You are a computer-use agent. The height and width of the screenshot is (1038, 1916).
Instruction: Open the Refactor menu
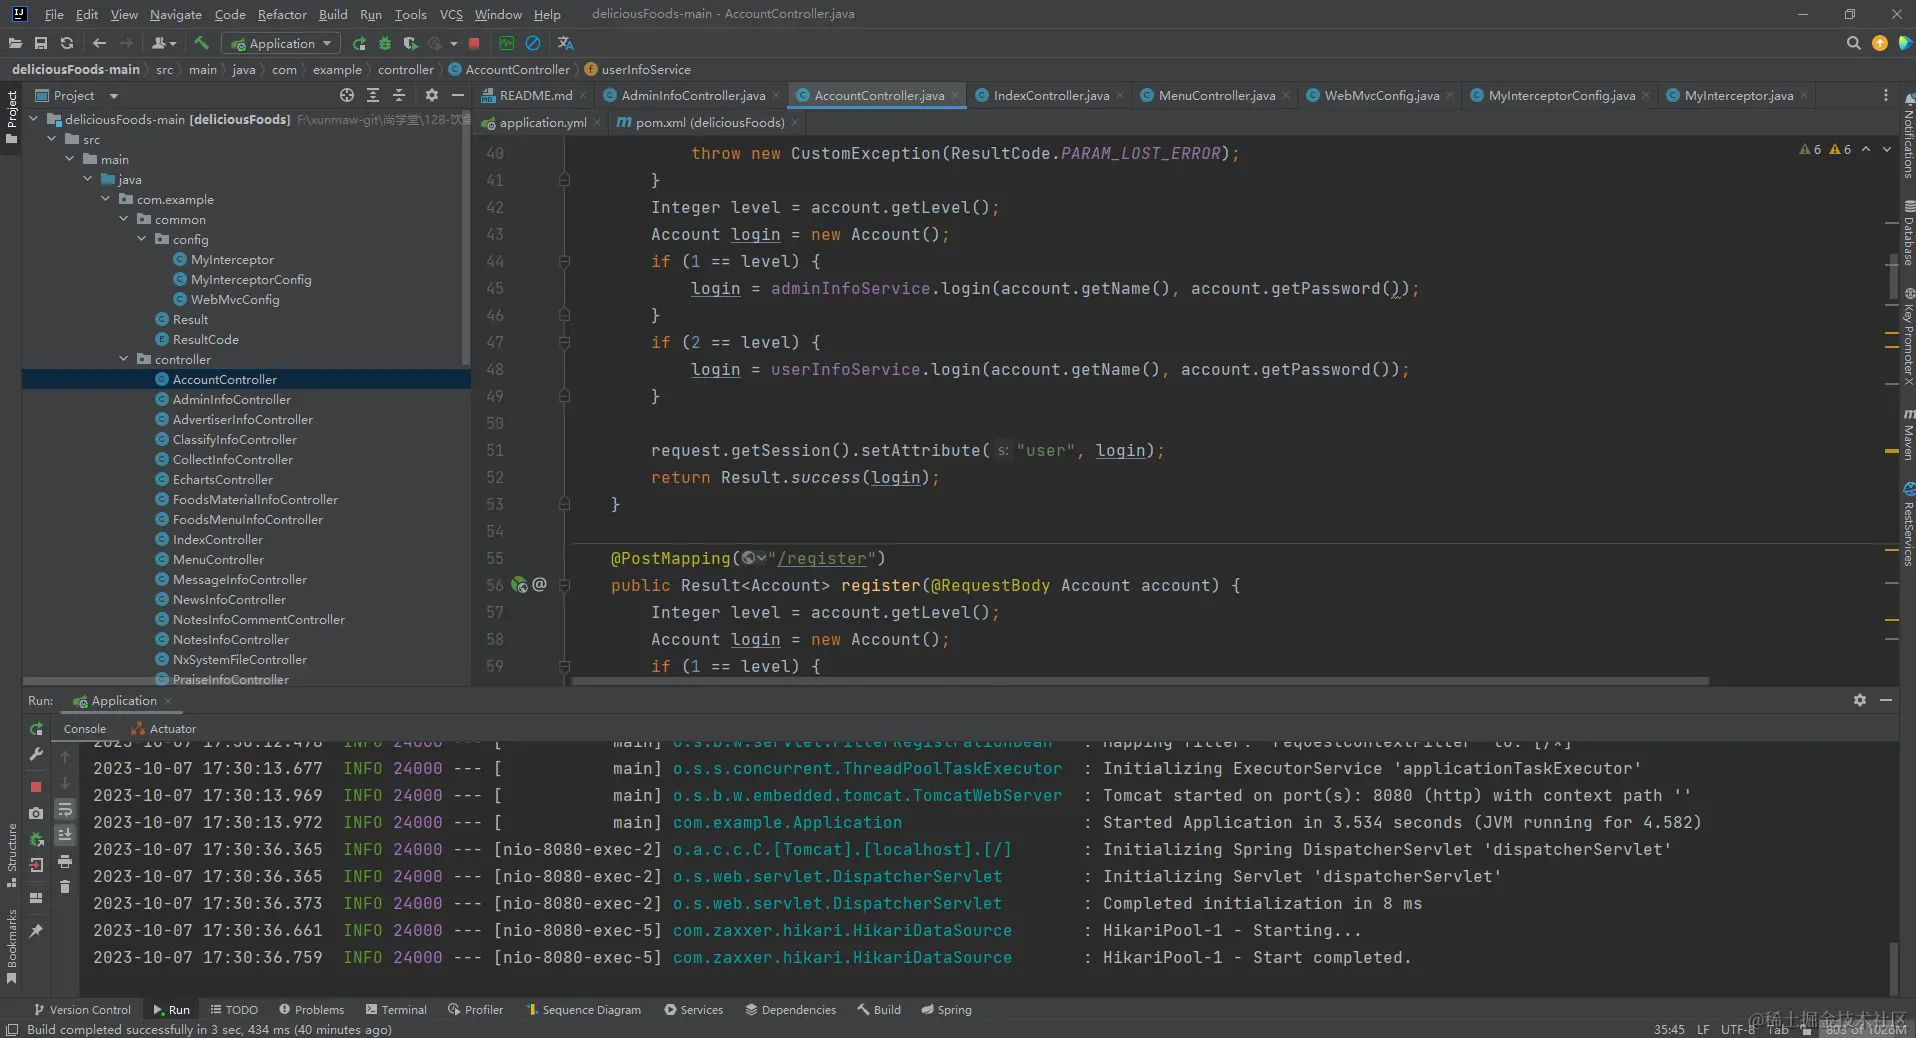(x=282, y=14)
